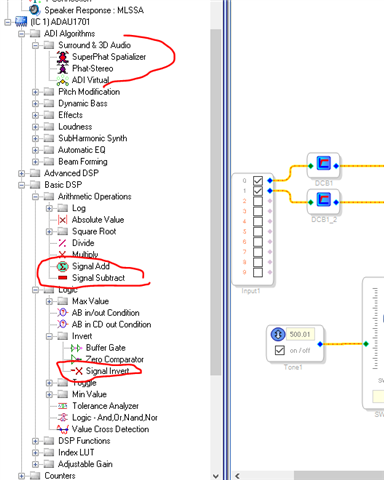Image resolution: width=384 pixels, height=480 pixels.
Task: Toggle the Tone1 on/off checkbox
Action: (x=280, y=350)
